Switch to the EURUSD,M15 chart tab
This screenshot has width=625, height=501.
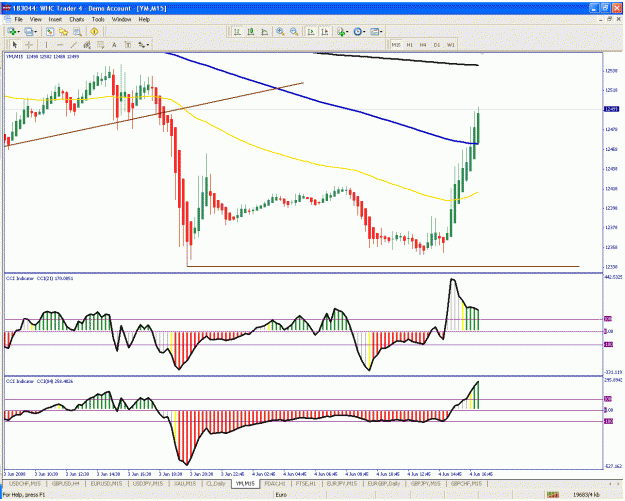click(x=106, y=483)
